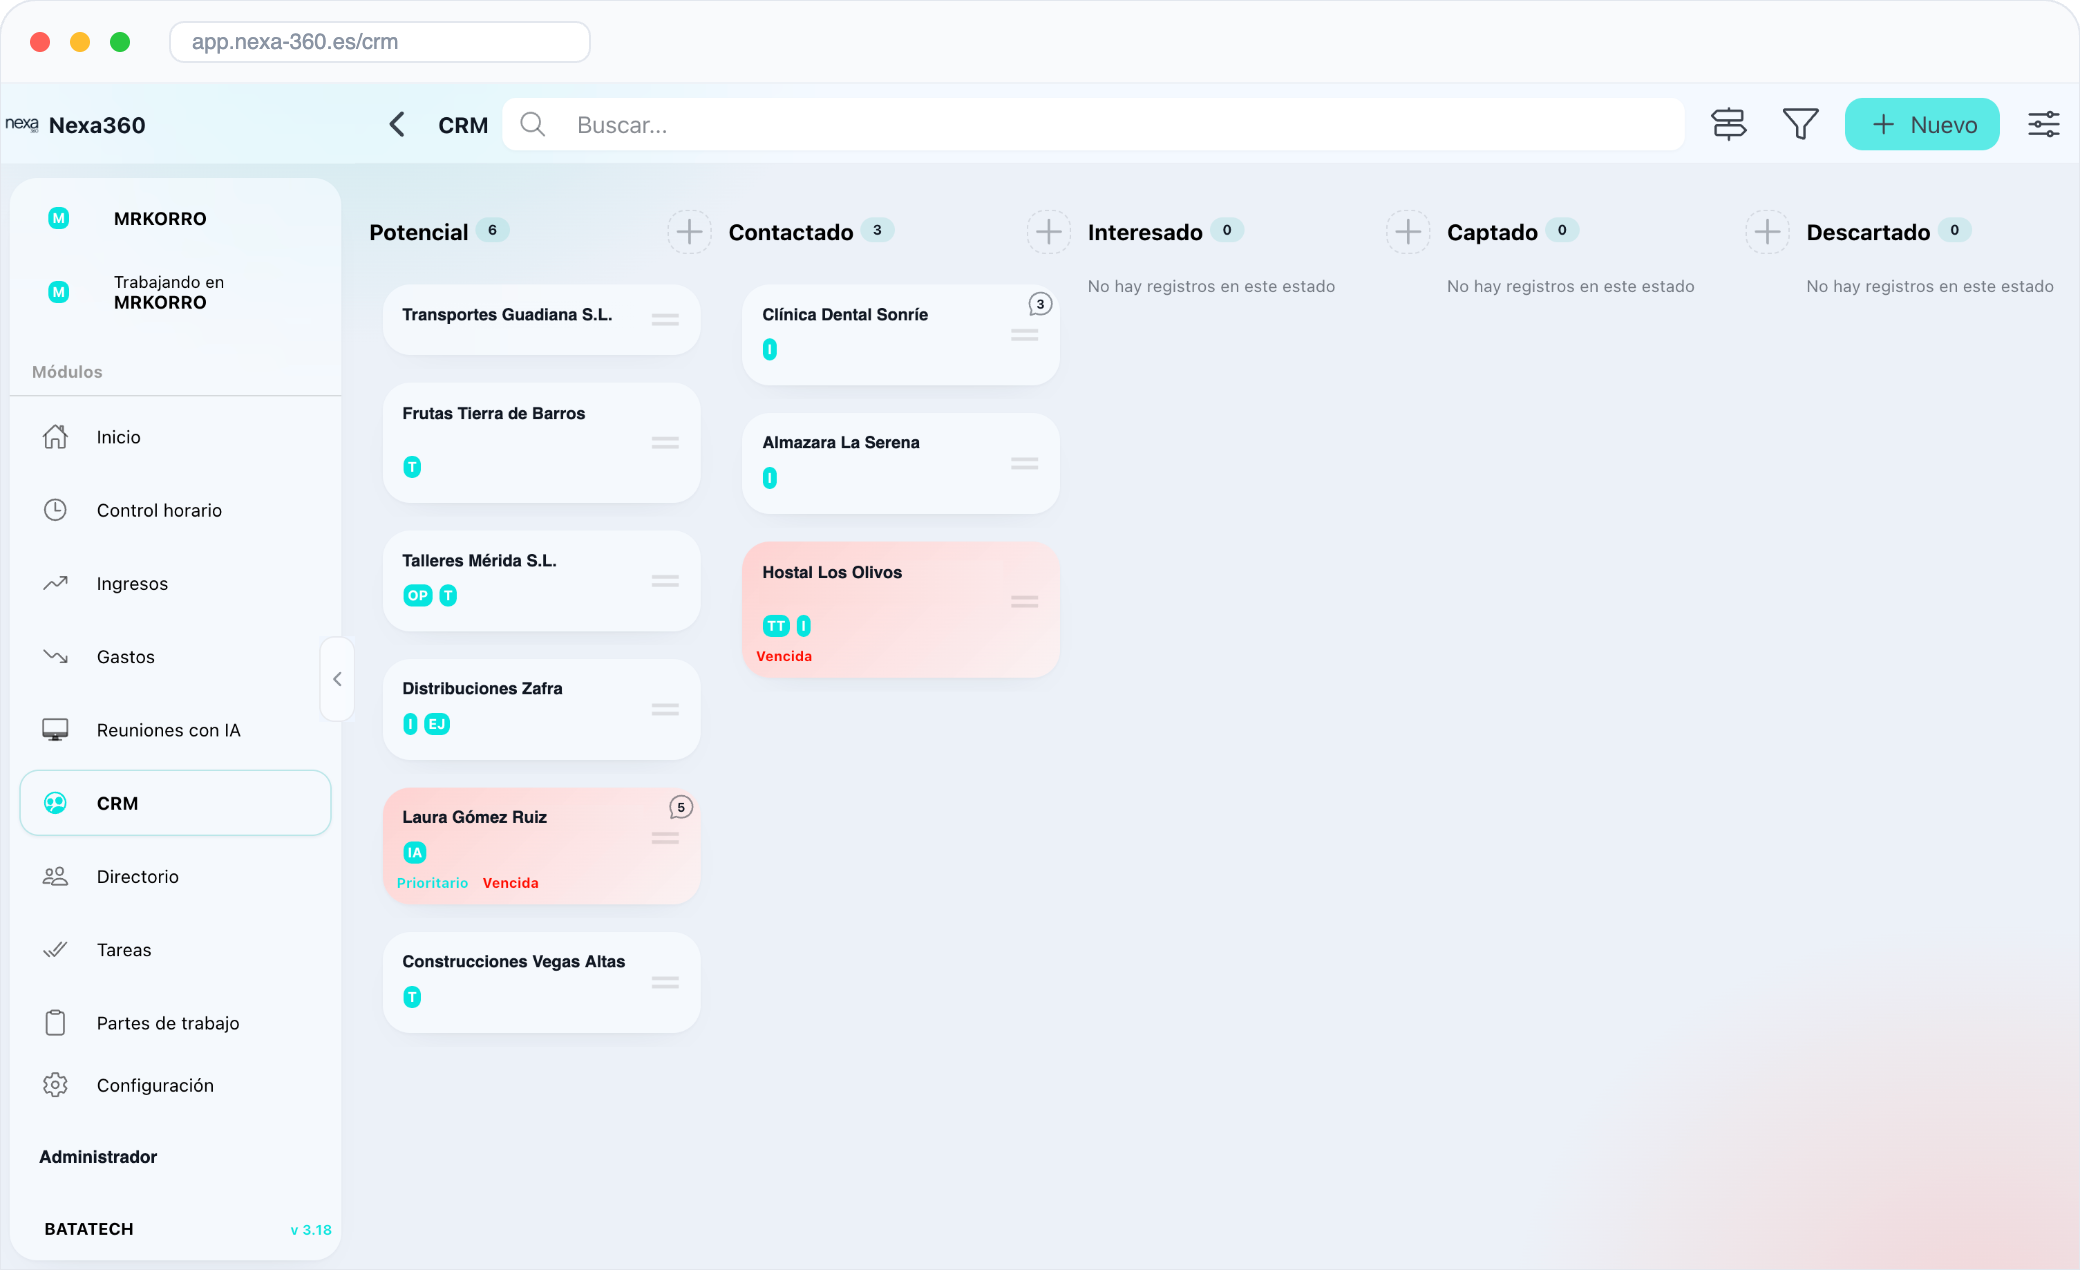Open the Construcciones Vegas Altas card

tap(541, 982)
